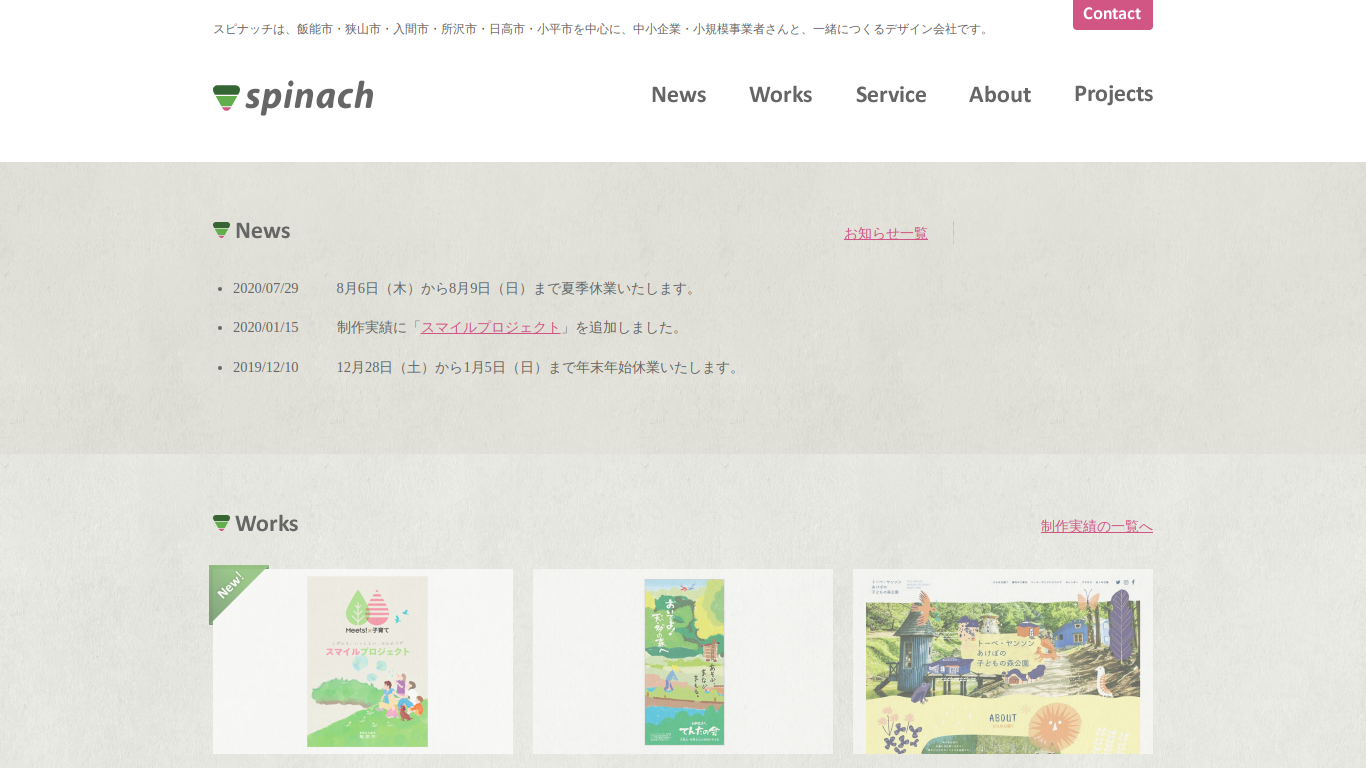Select the 2020/01/15 news date
The height and width of the screenshot is (768, 1366).
coord(266,327)
